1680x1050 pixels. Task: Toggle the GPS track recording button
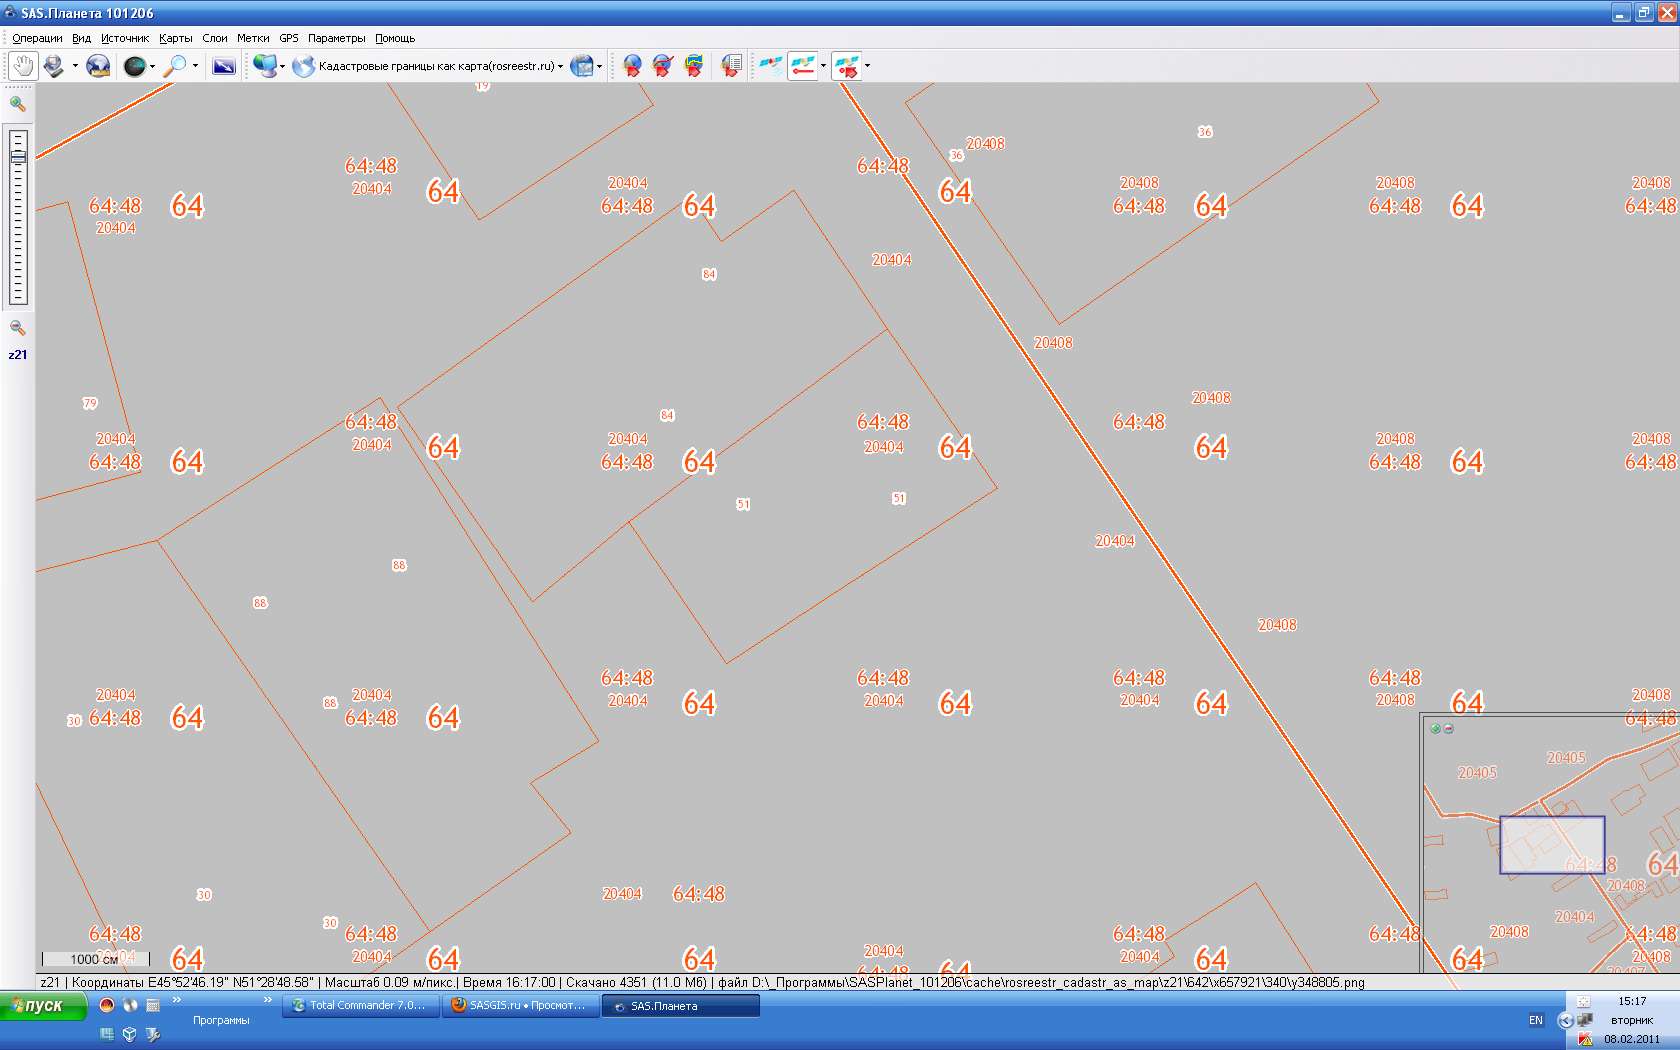tap(803, 66)
